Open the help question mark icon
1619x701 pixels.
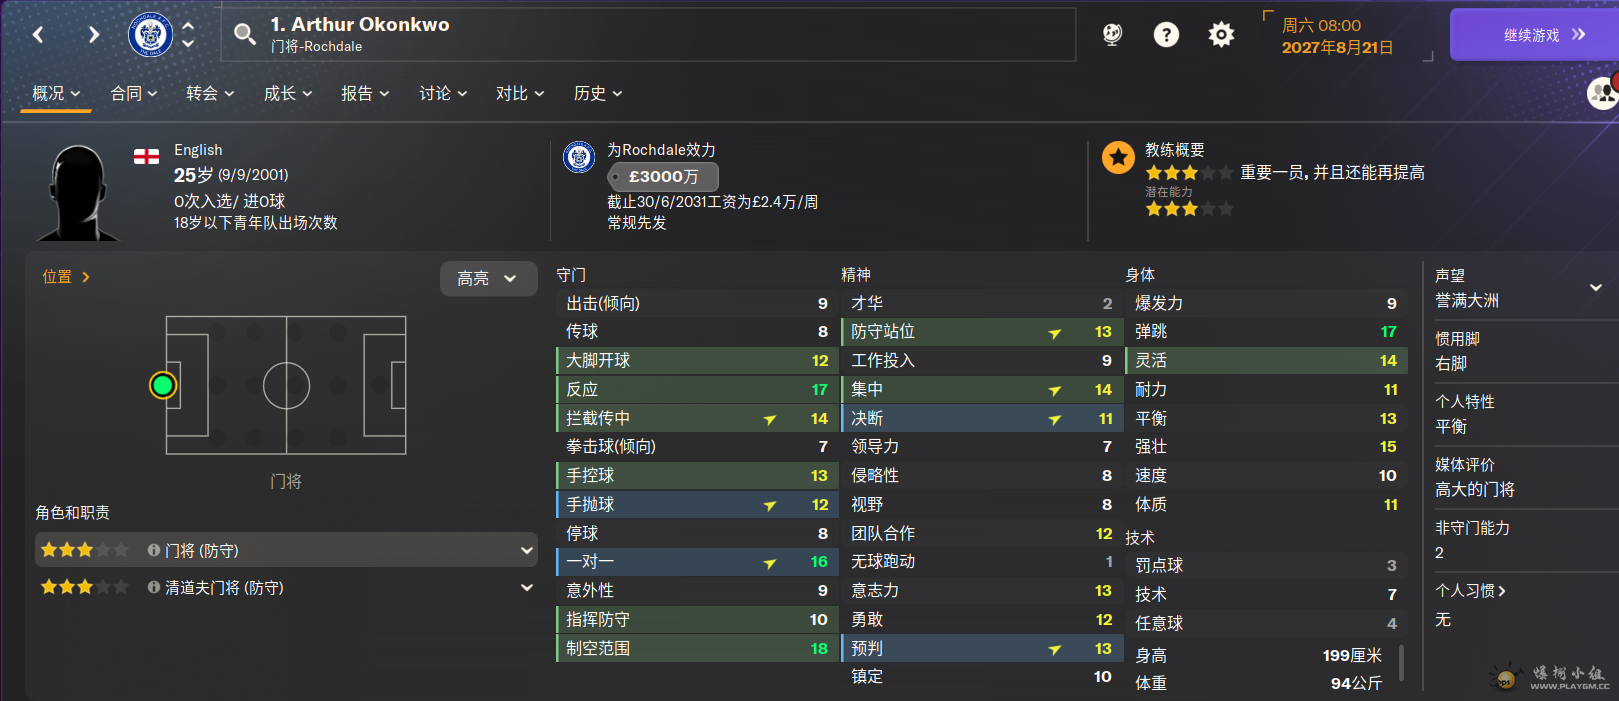click(1166, 35)
